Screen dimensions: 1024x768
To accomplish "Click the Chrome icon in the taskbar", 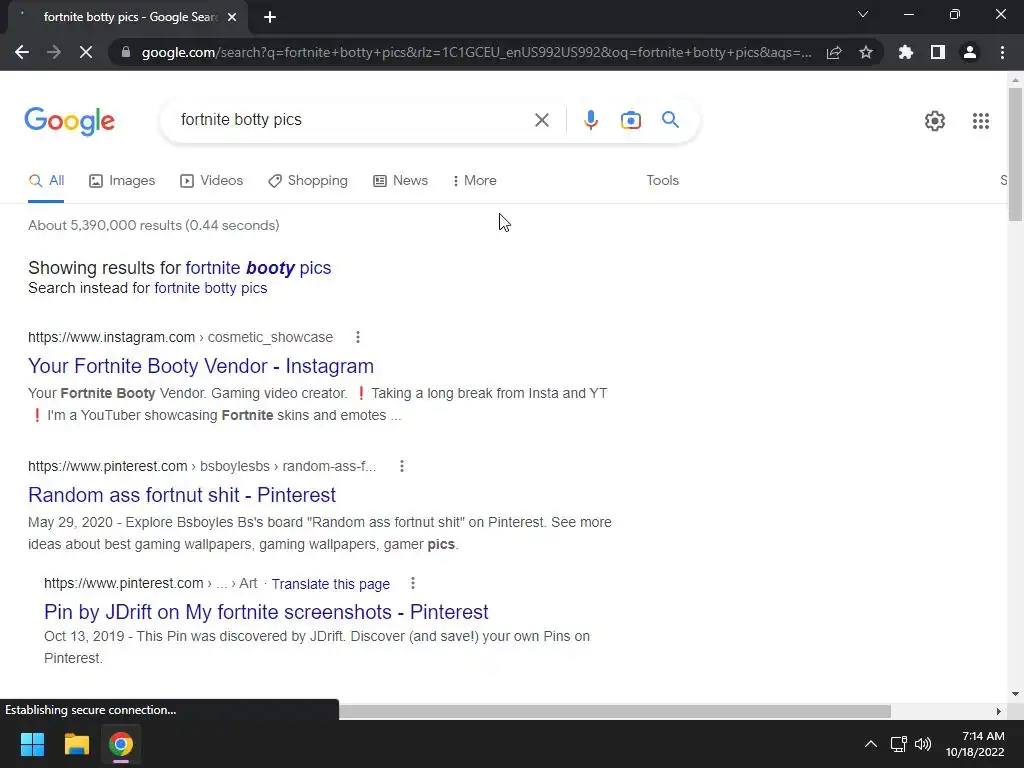I will tap(121, 744).
